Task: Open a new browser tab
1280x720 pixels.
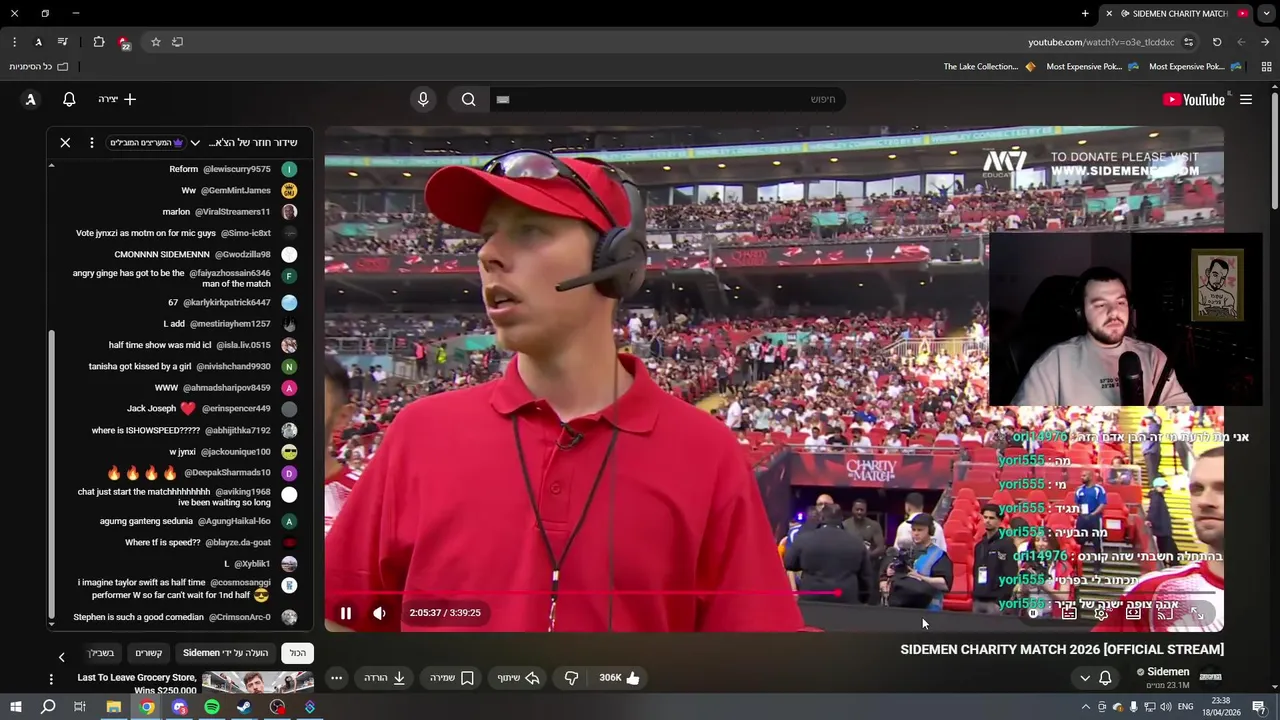Action: coord(1085,13)
